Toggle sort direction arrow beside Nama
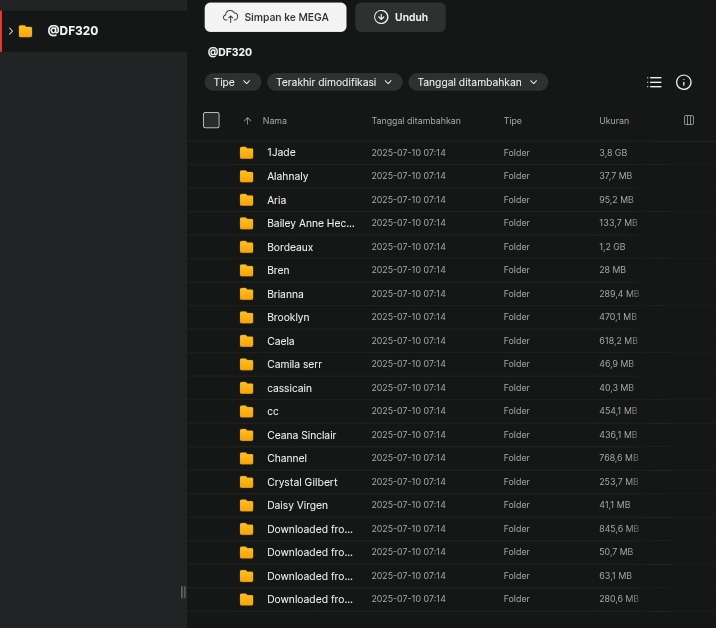Image resolution: width=716 pixels, height=628 pixels. [247, 121]
